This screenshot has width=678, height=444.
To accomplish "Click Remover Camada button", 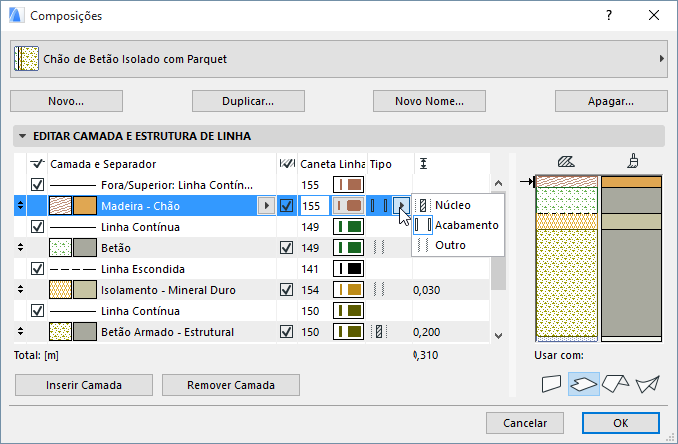I will 231,385.
